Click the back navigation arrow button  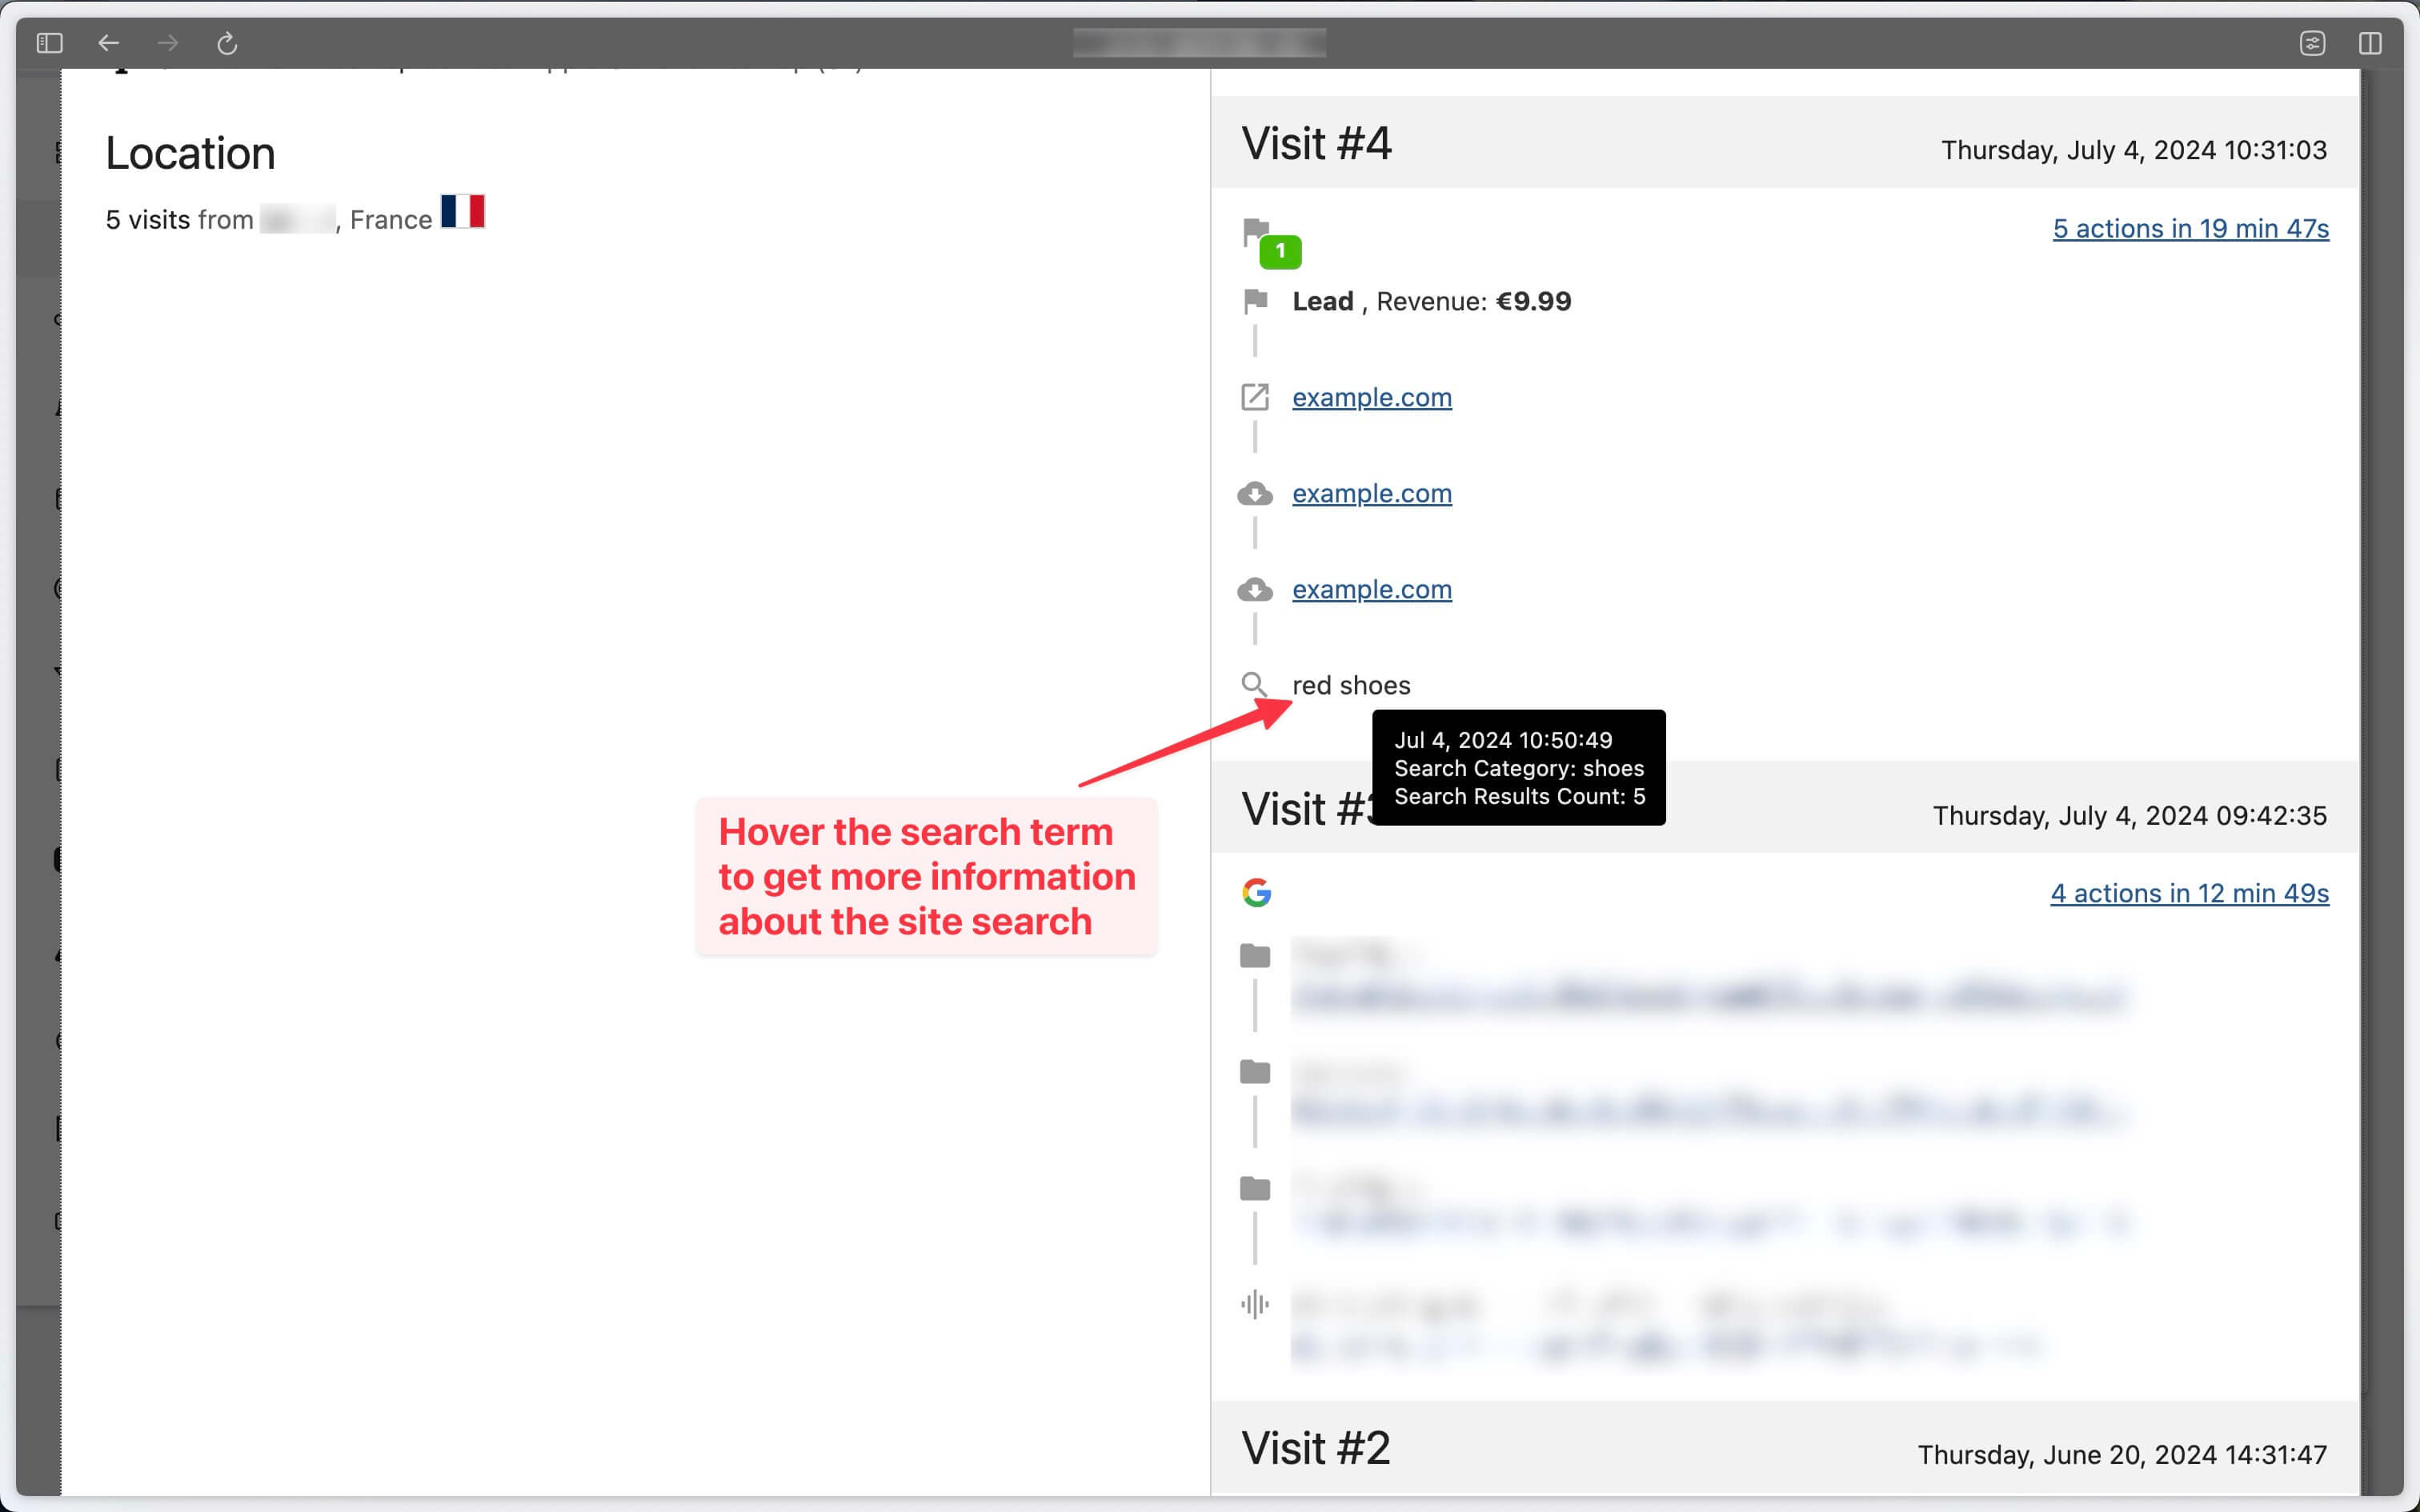tap(108, 42)
